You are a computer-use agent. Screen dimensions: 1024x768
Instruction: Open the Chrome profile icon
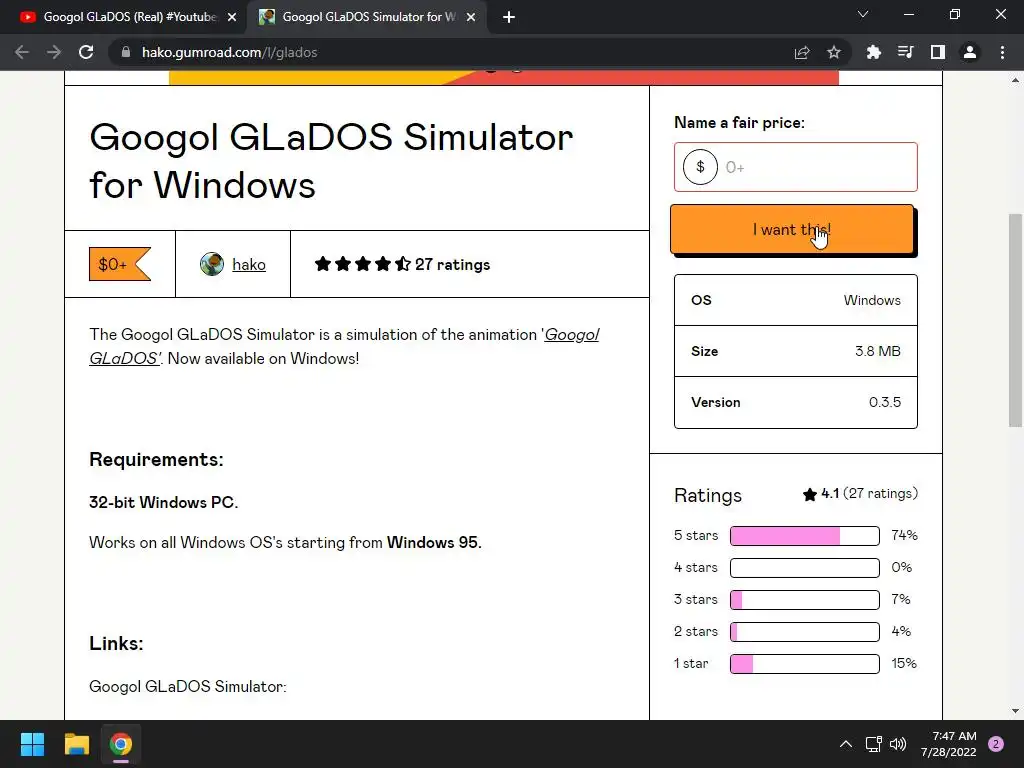[970, 52]
